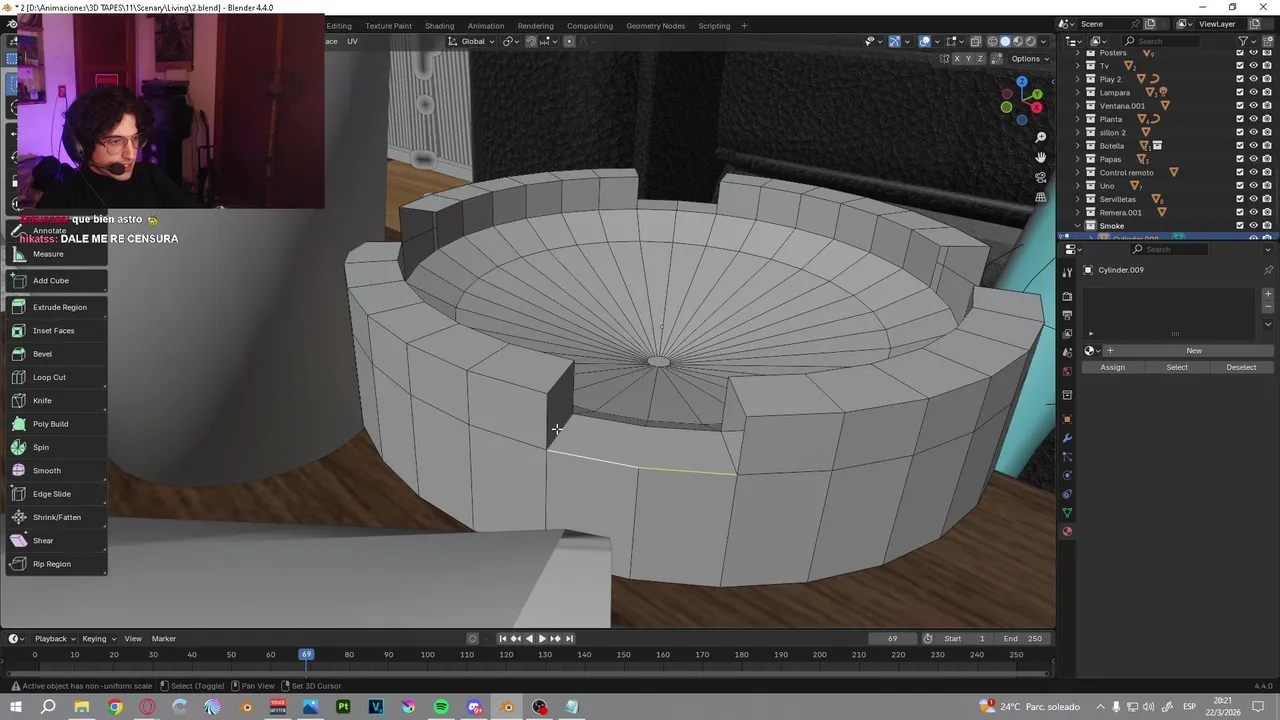Open the Object Data green triangle tab

1067,513
